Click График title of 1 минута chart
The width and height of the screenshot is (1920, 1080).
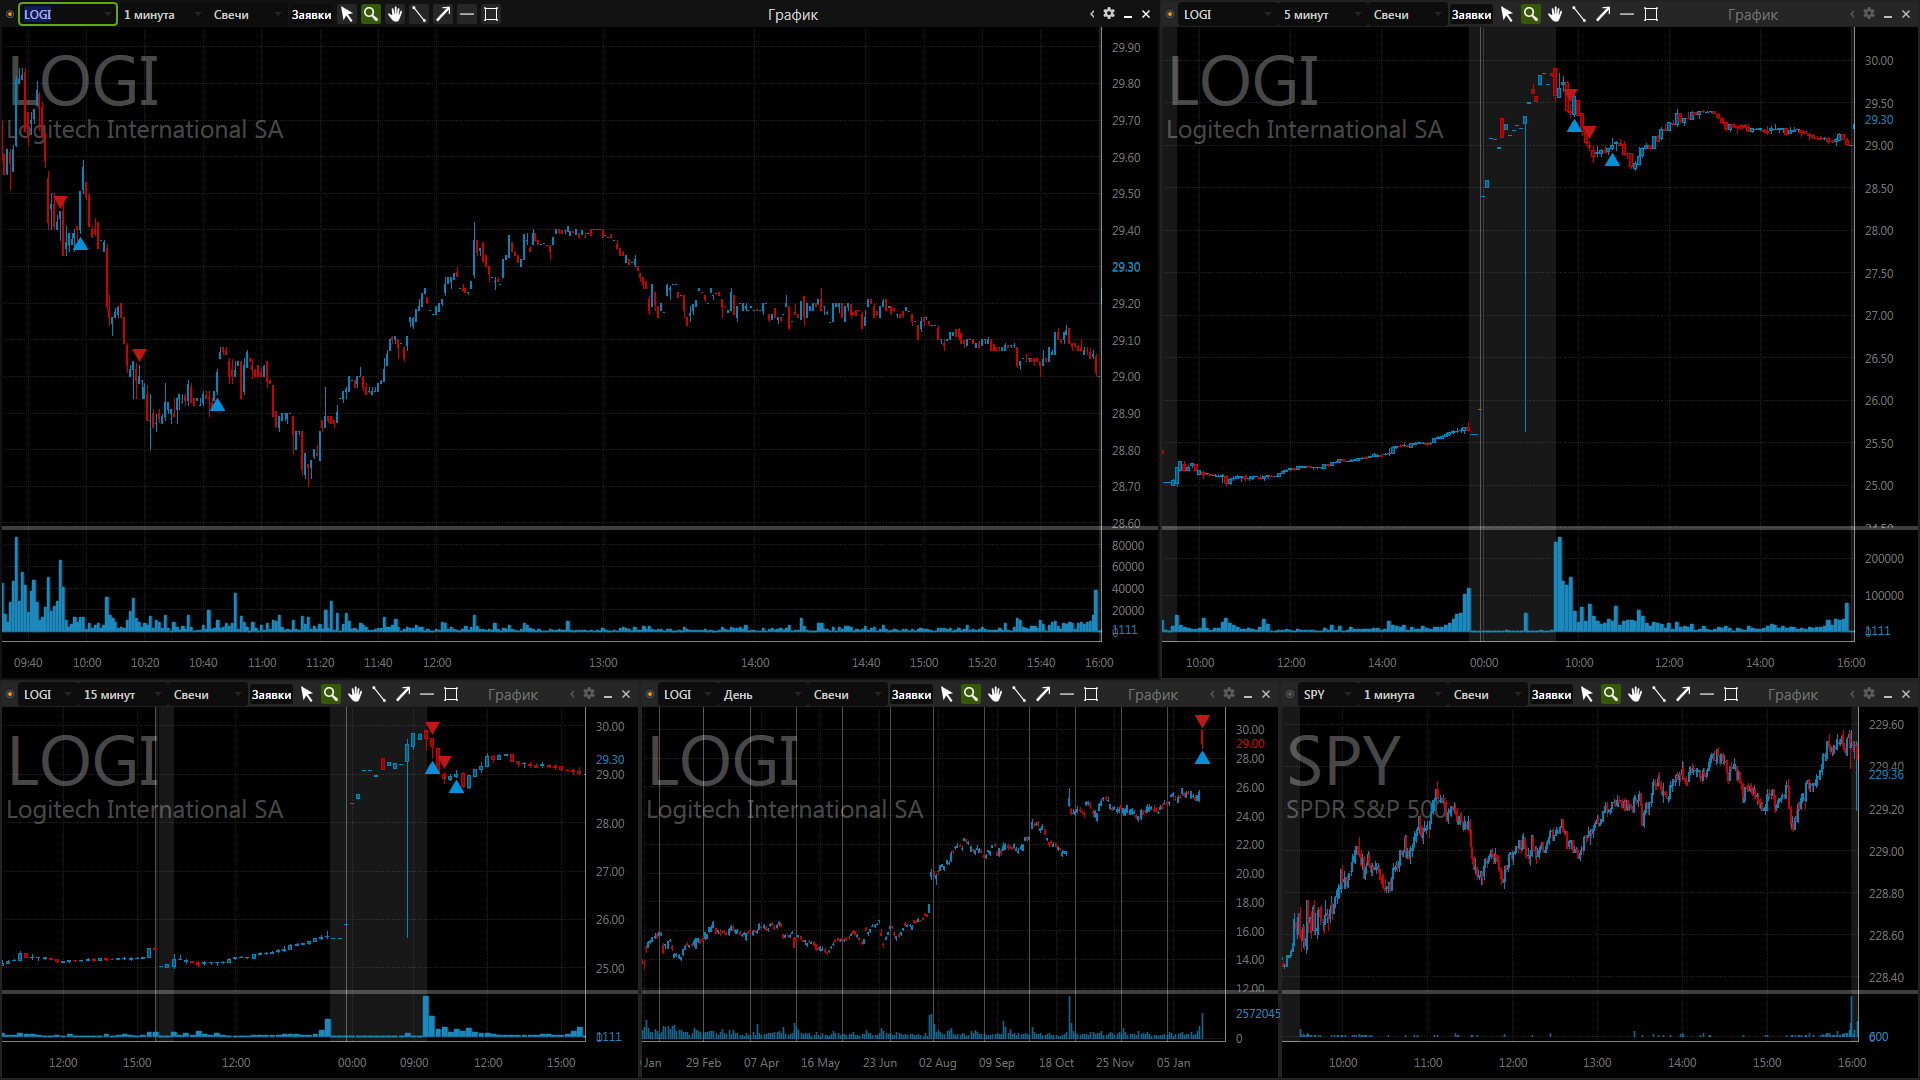(792, 15)
